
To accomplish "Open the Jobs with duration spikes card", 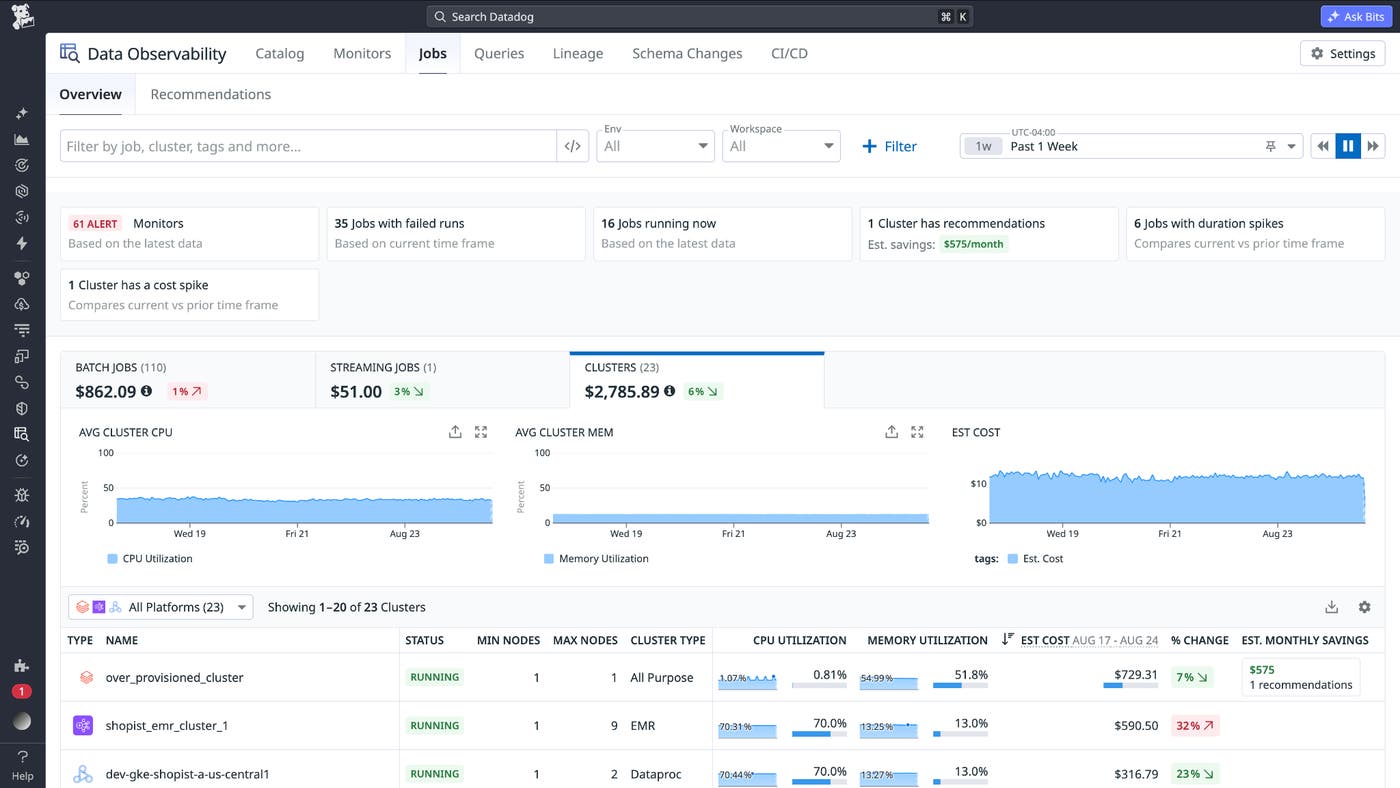I will (x=1255, y=234).
